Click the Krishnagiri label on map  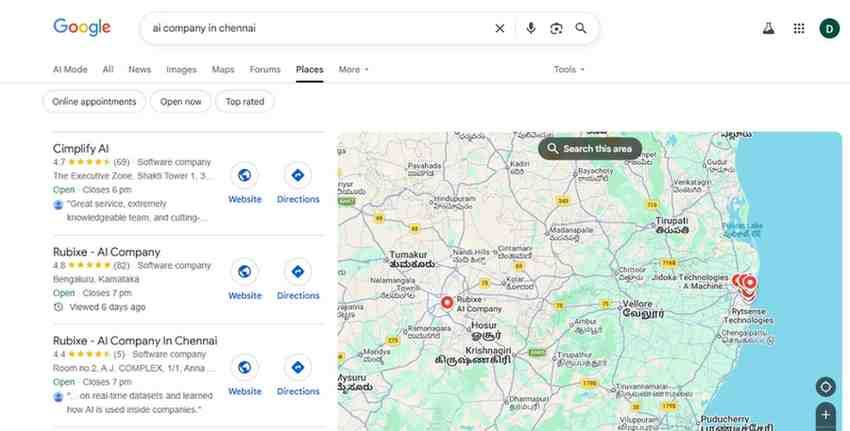coord(473,355)
